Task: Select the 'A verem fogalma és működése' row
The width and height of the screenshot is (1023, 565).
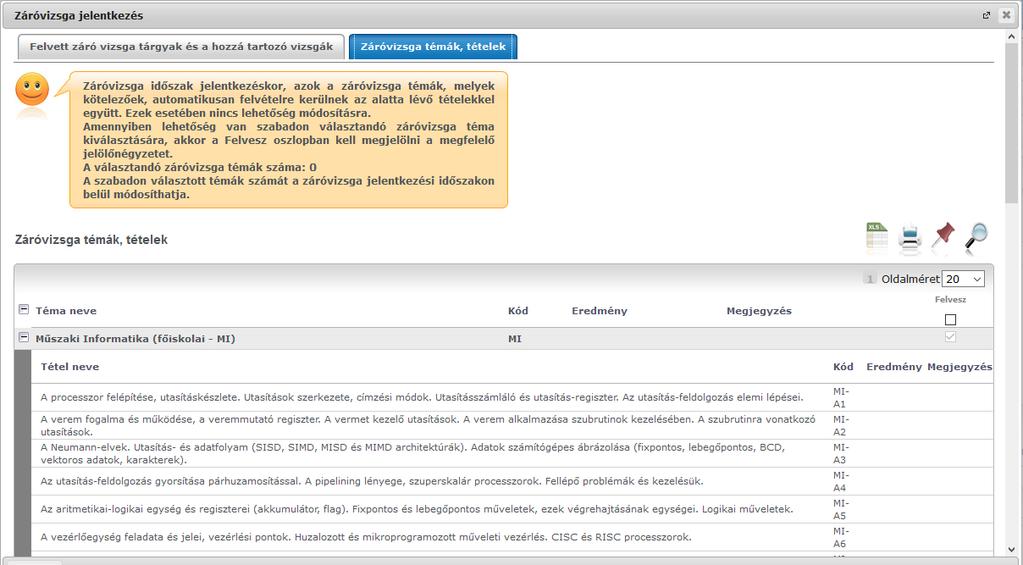Action: pos(512,425)
